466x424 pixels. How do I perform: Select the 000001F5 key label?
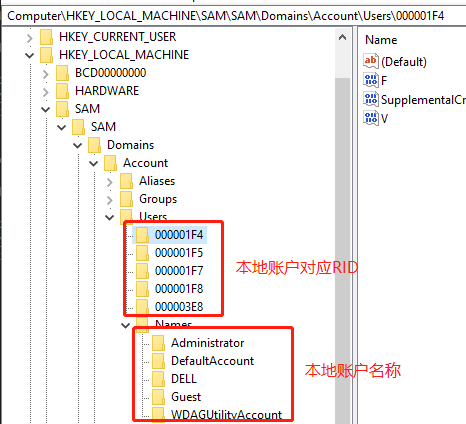click(179, 253)
